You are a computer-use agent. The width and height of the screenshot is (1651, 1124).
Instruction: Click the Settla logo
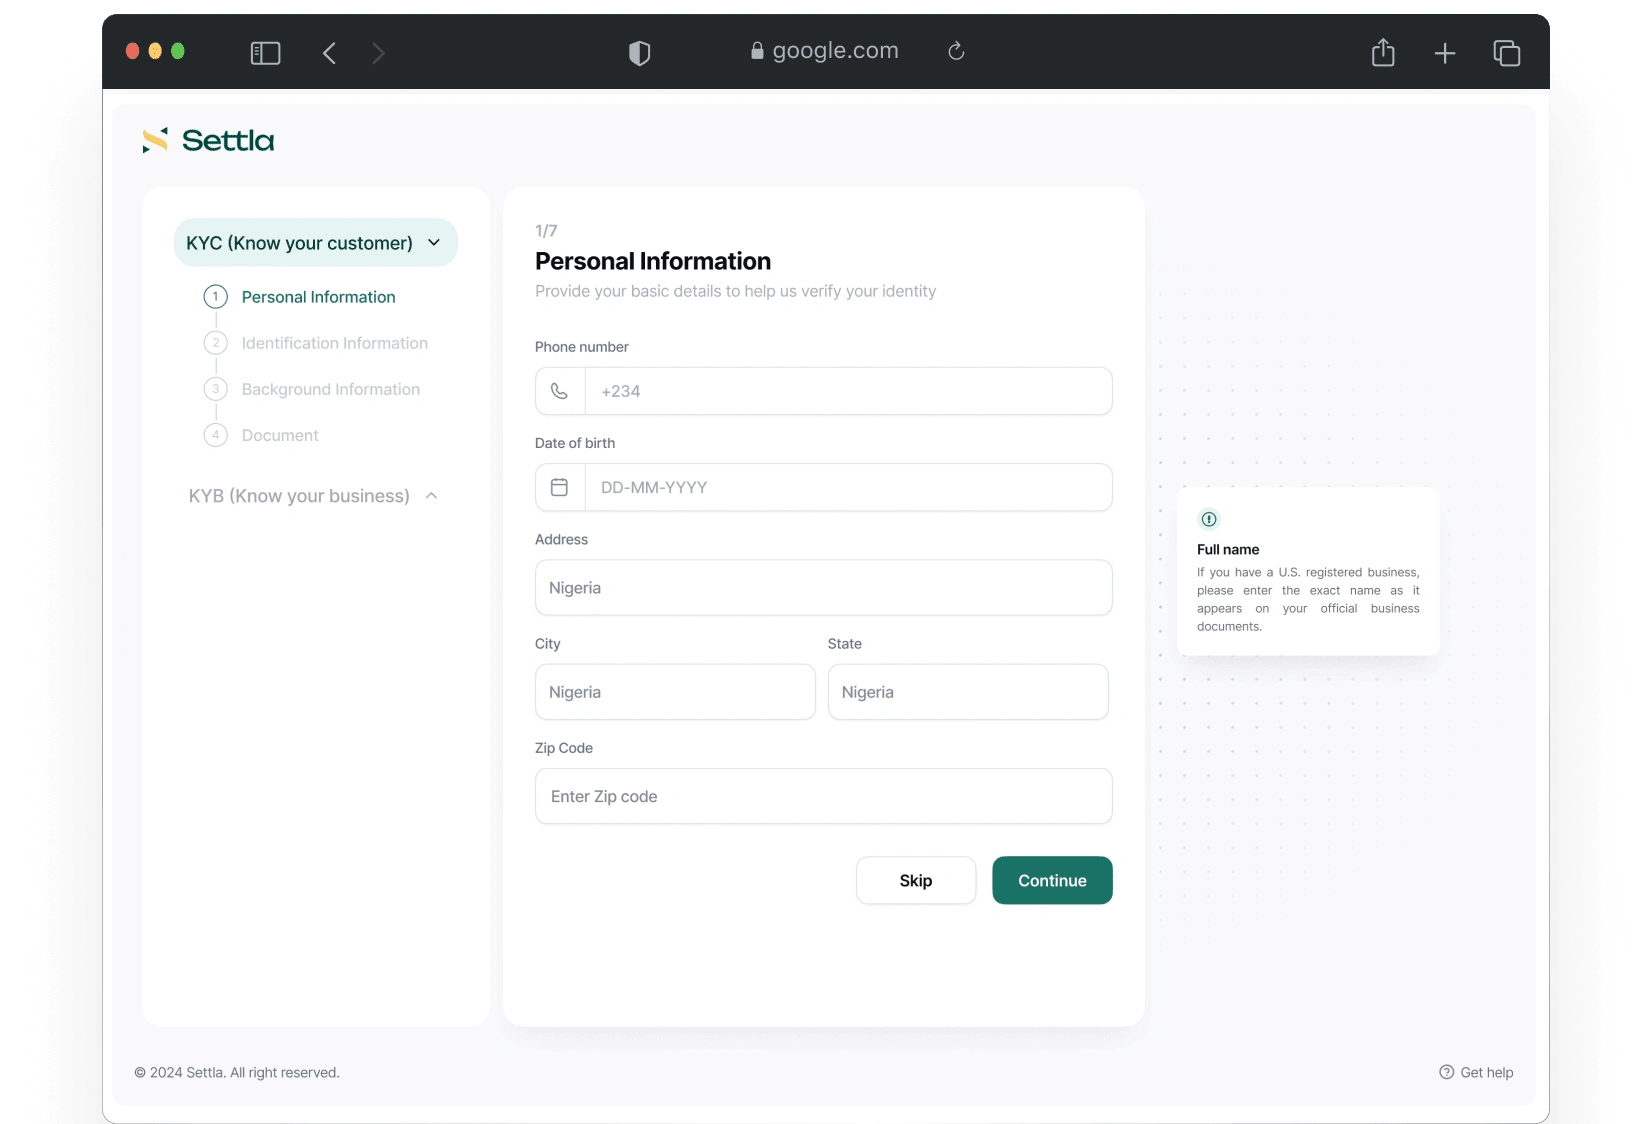[x=208, y=140]
